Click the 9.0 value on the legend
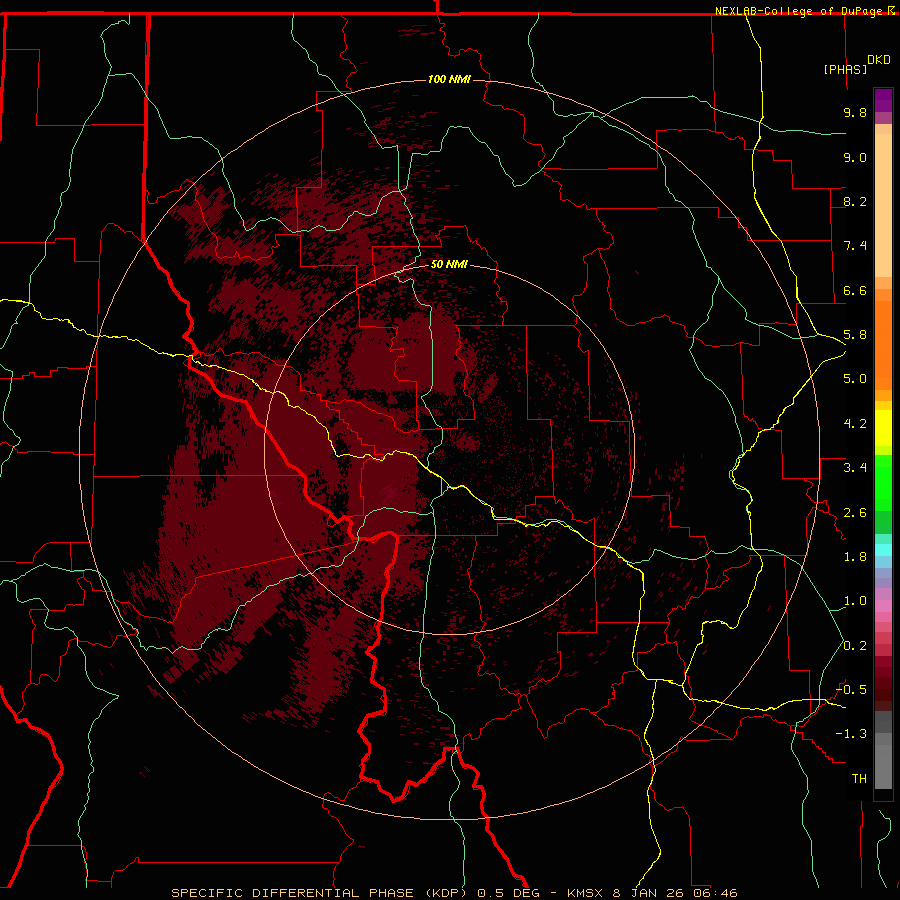 tap(855, 157)
